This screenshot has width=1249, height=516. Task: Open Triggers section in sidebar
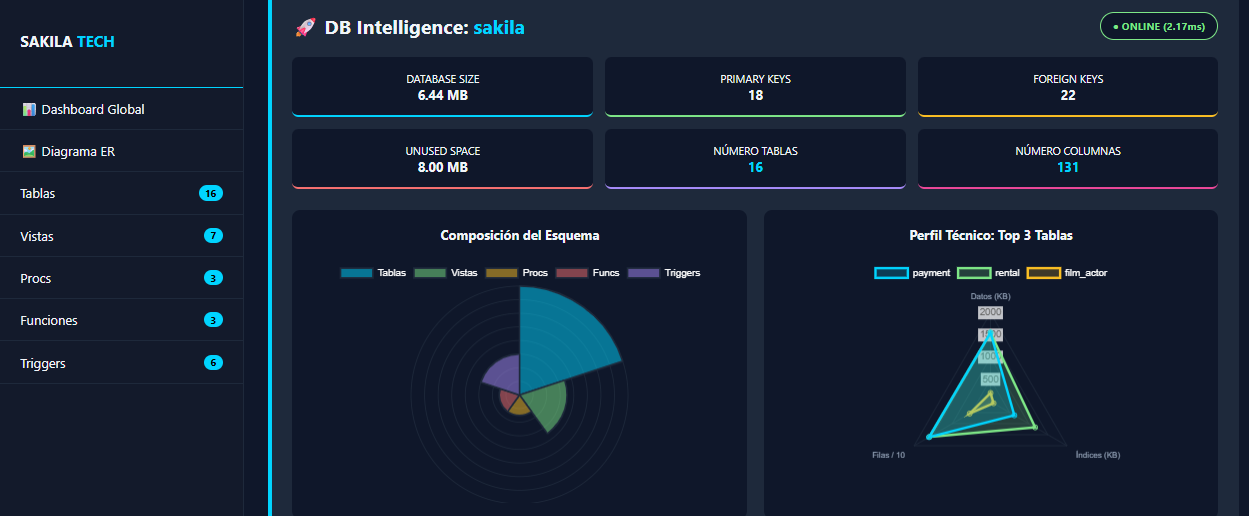[x=43, y=364]
